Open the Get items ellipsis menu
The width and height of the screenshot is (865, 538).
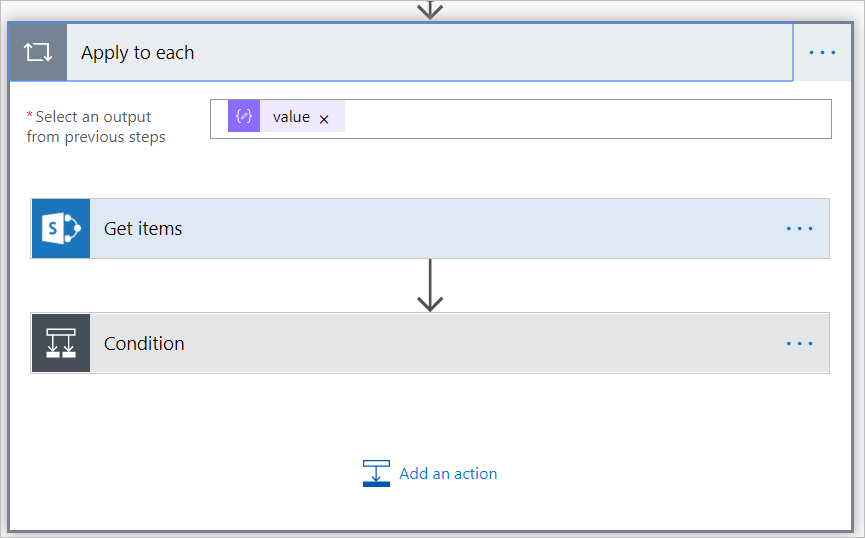point(799,229)
